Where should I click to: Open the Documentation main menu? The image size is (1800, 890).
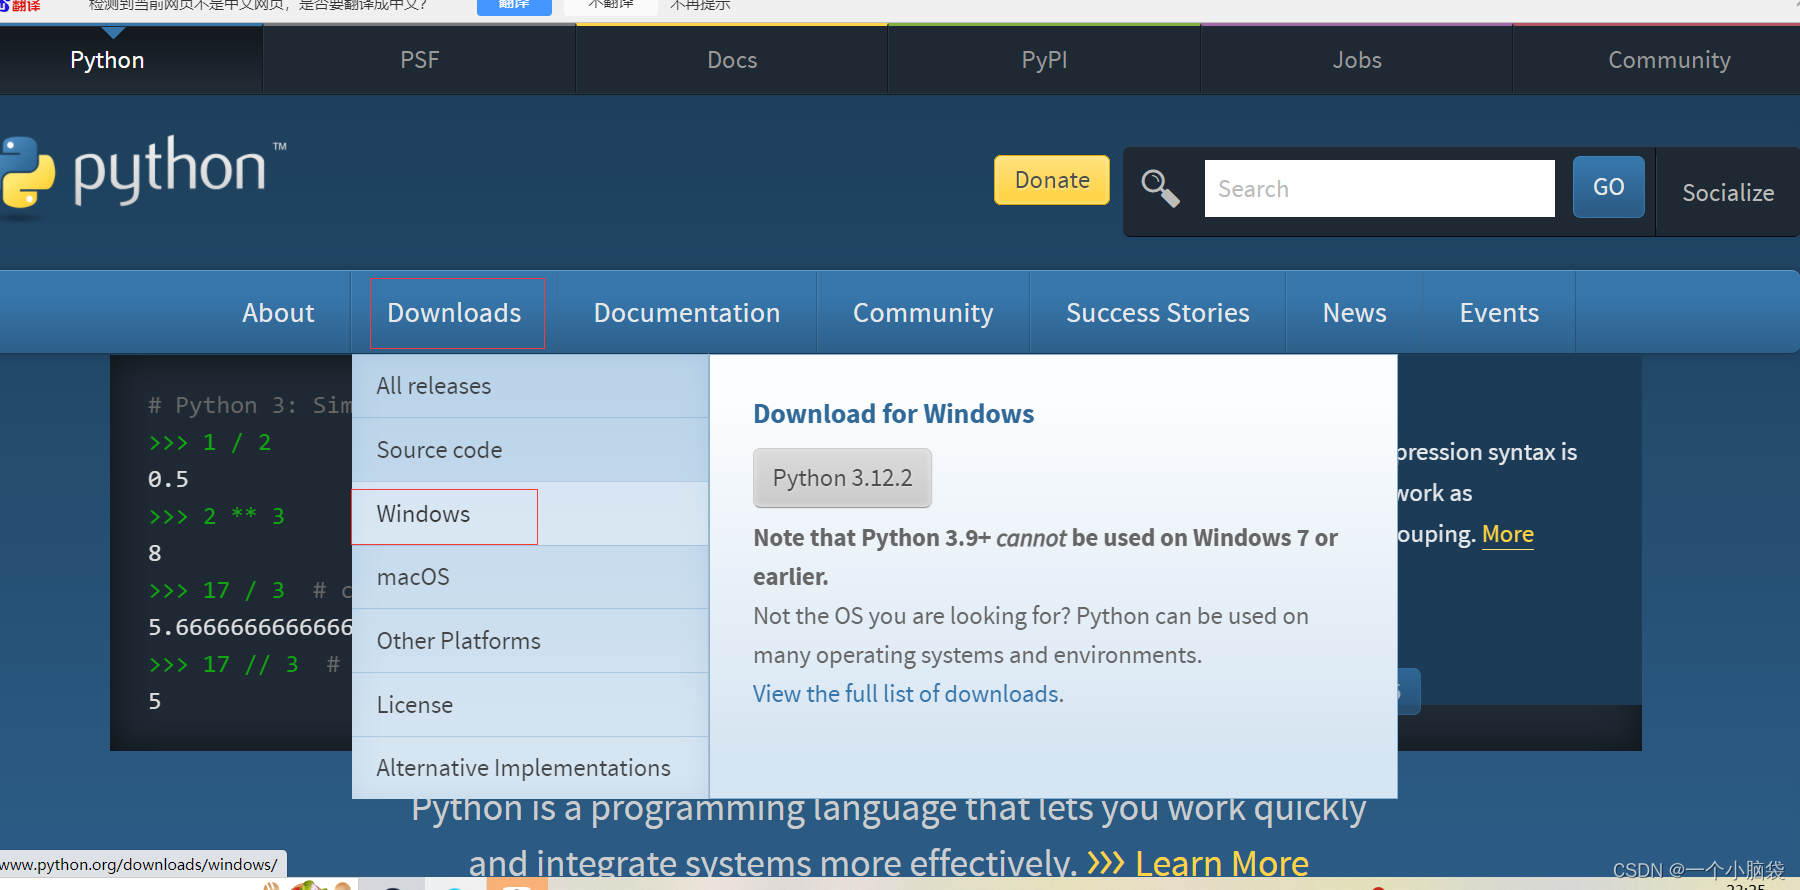tap(687, 313)
